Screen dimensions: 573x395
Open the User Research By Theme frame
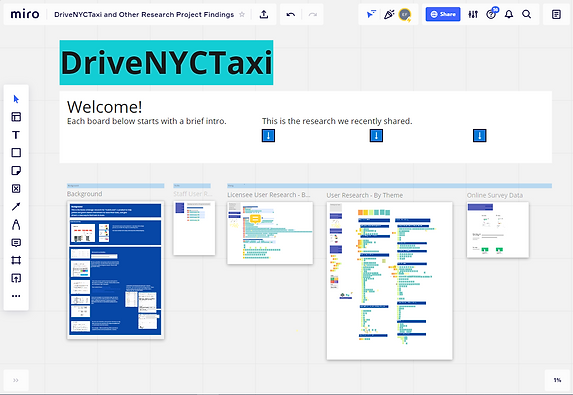point(390,281)
